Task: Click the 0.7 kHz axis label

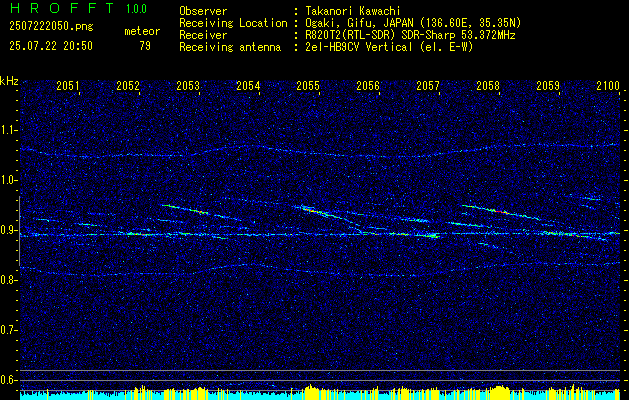Action: (x=8, y=330)
